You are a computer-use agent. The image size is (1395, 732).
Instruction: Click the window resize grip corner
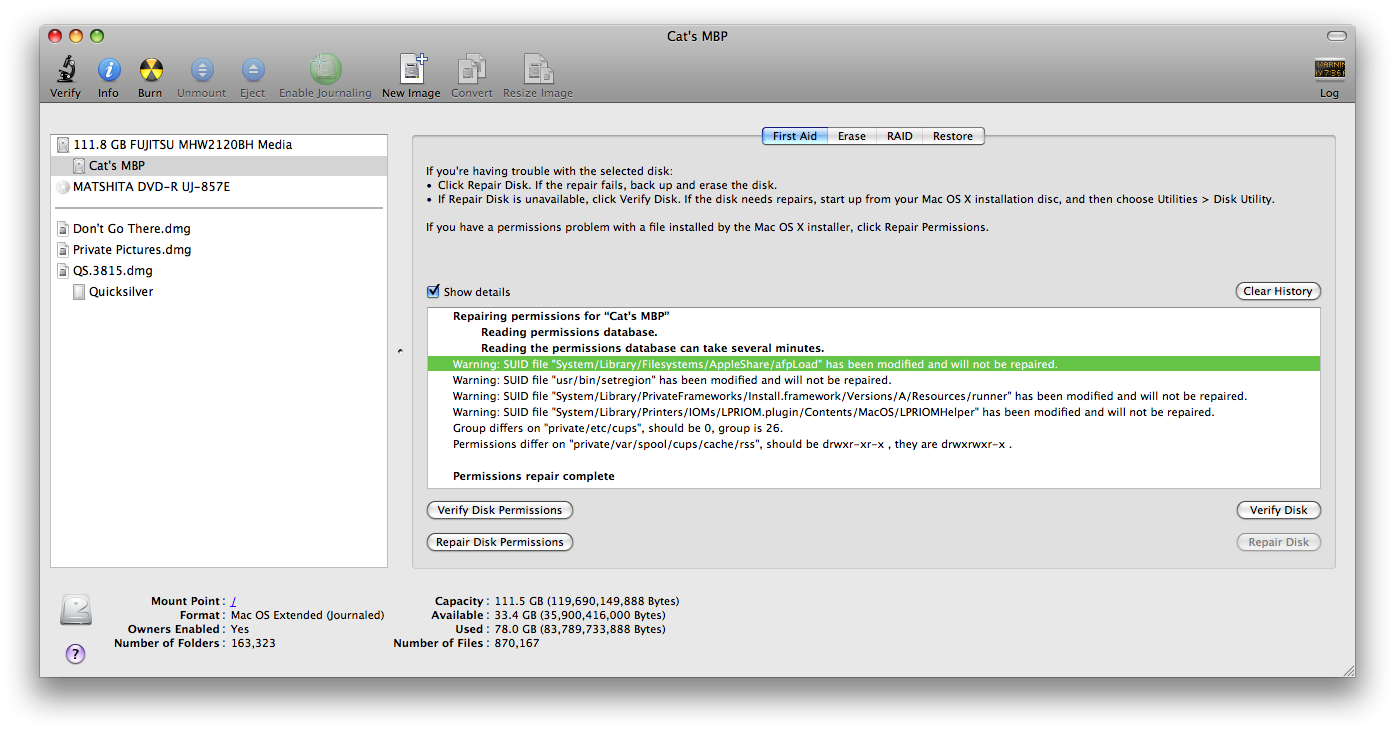point(1347,669)
